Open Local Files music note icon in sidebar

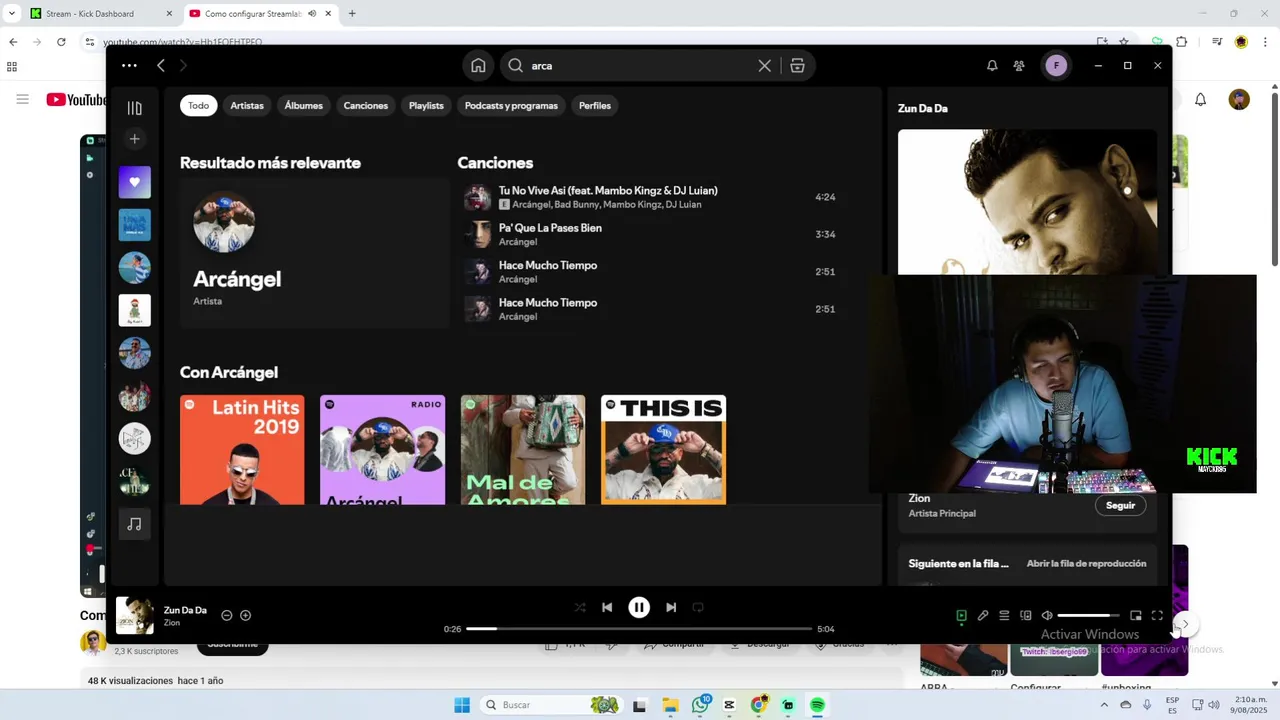[x=135, y=524]
